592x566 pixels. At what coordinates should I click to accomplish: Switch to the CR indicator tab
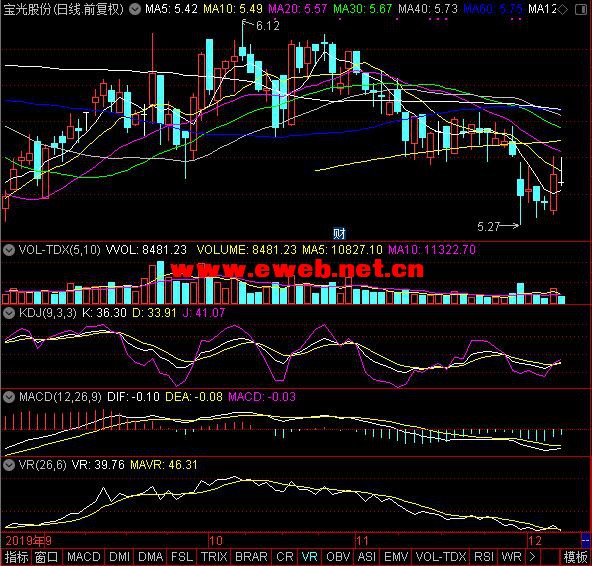[285, 557]
